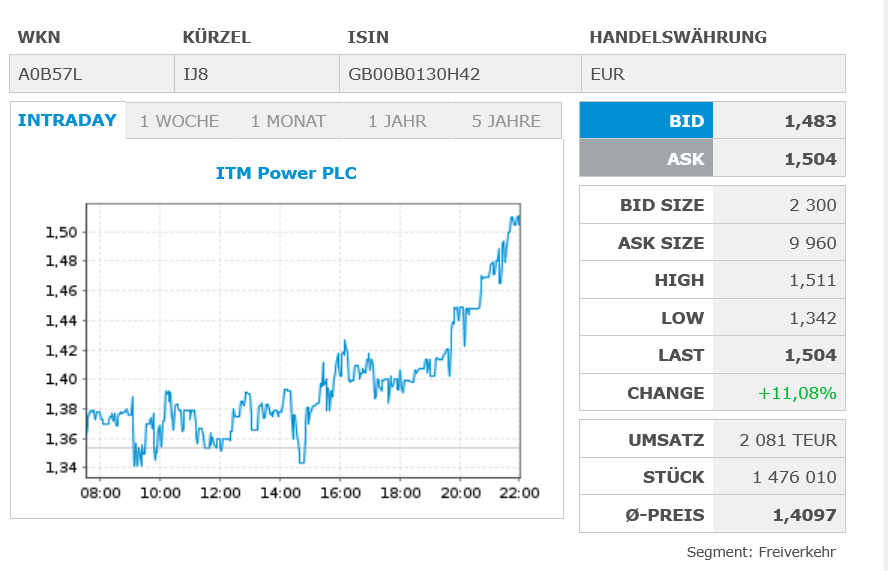Screen dimensions: 888x571
Task: Click the trading currency value EUR
Action: tap(607, 74)
